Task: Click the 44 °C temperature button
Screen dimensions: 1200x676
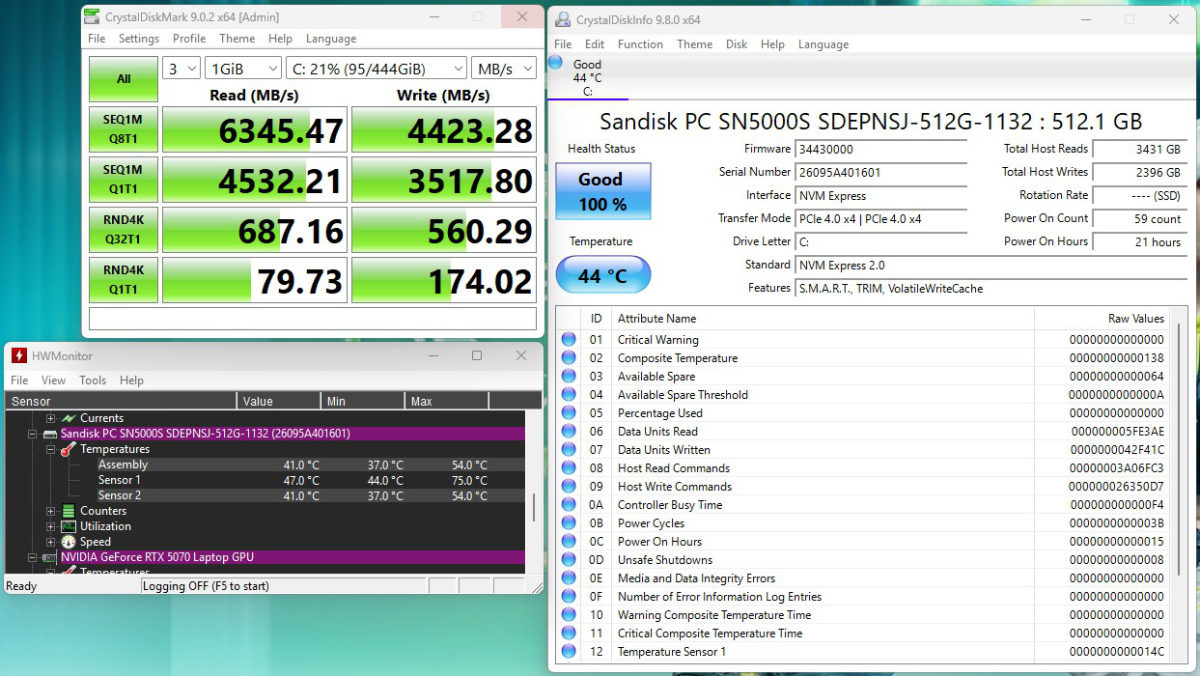Action: pyautogui.click(x=603, y=275)
